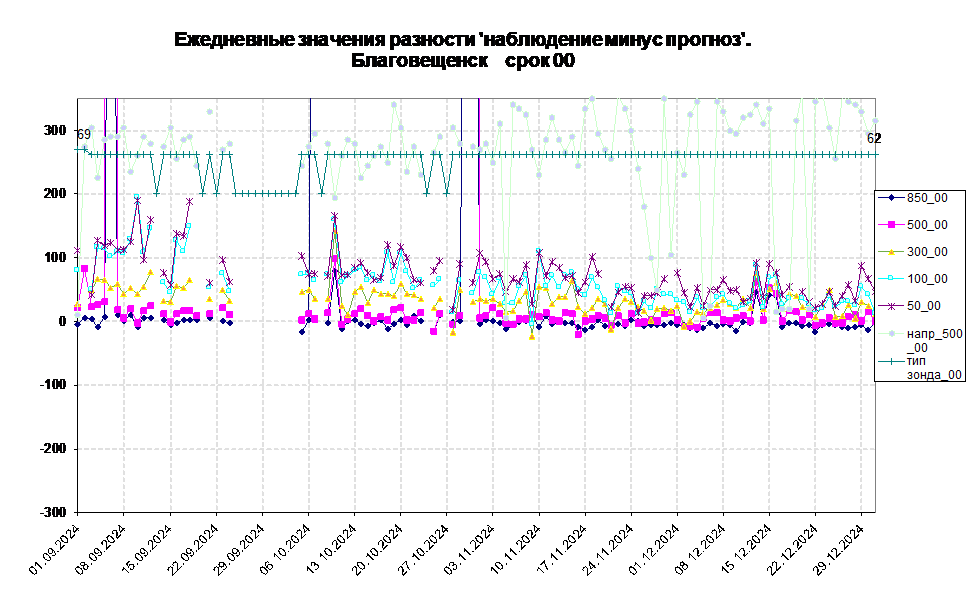Click the date label 15.12.2024
Viewport: 976px width, 599px height.
point(746,549)
